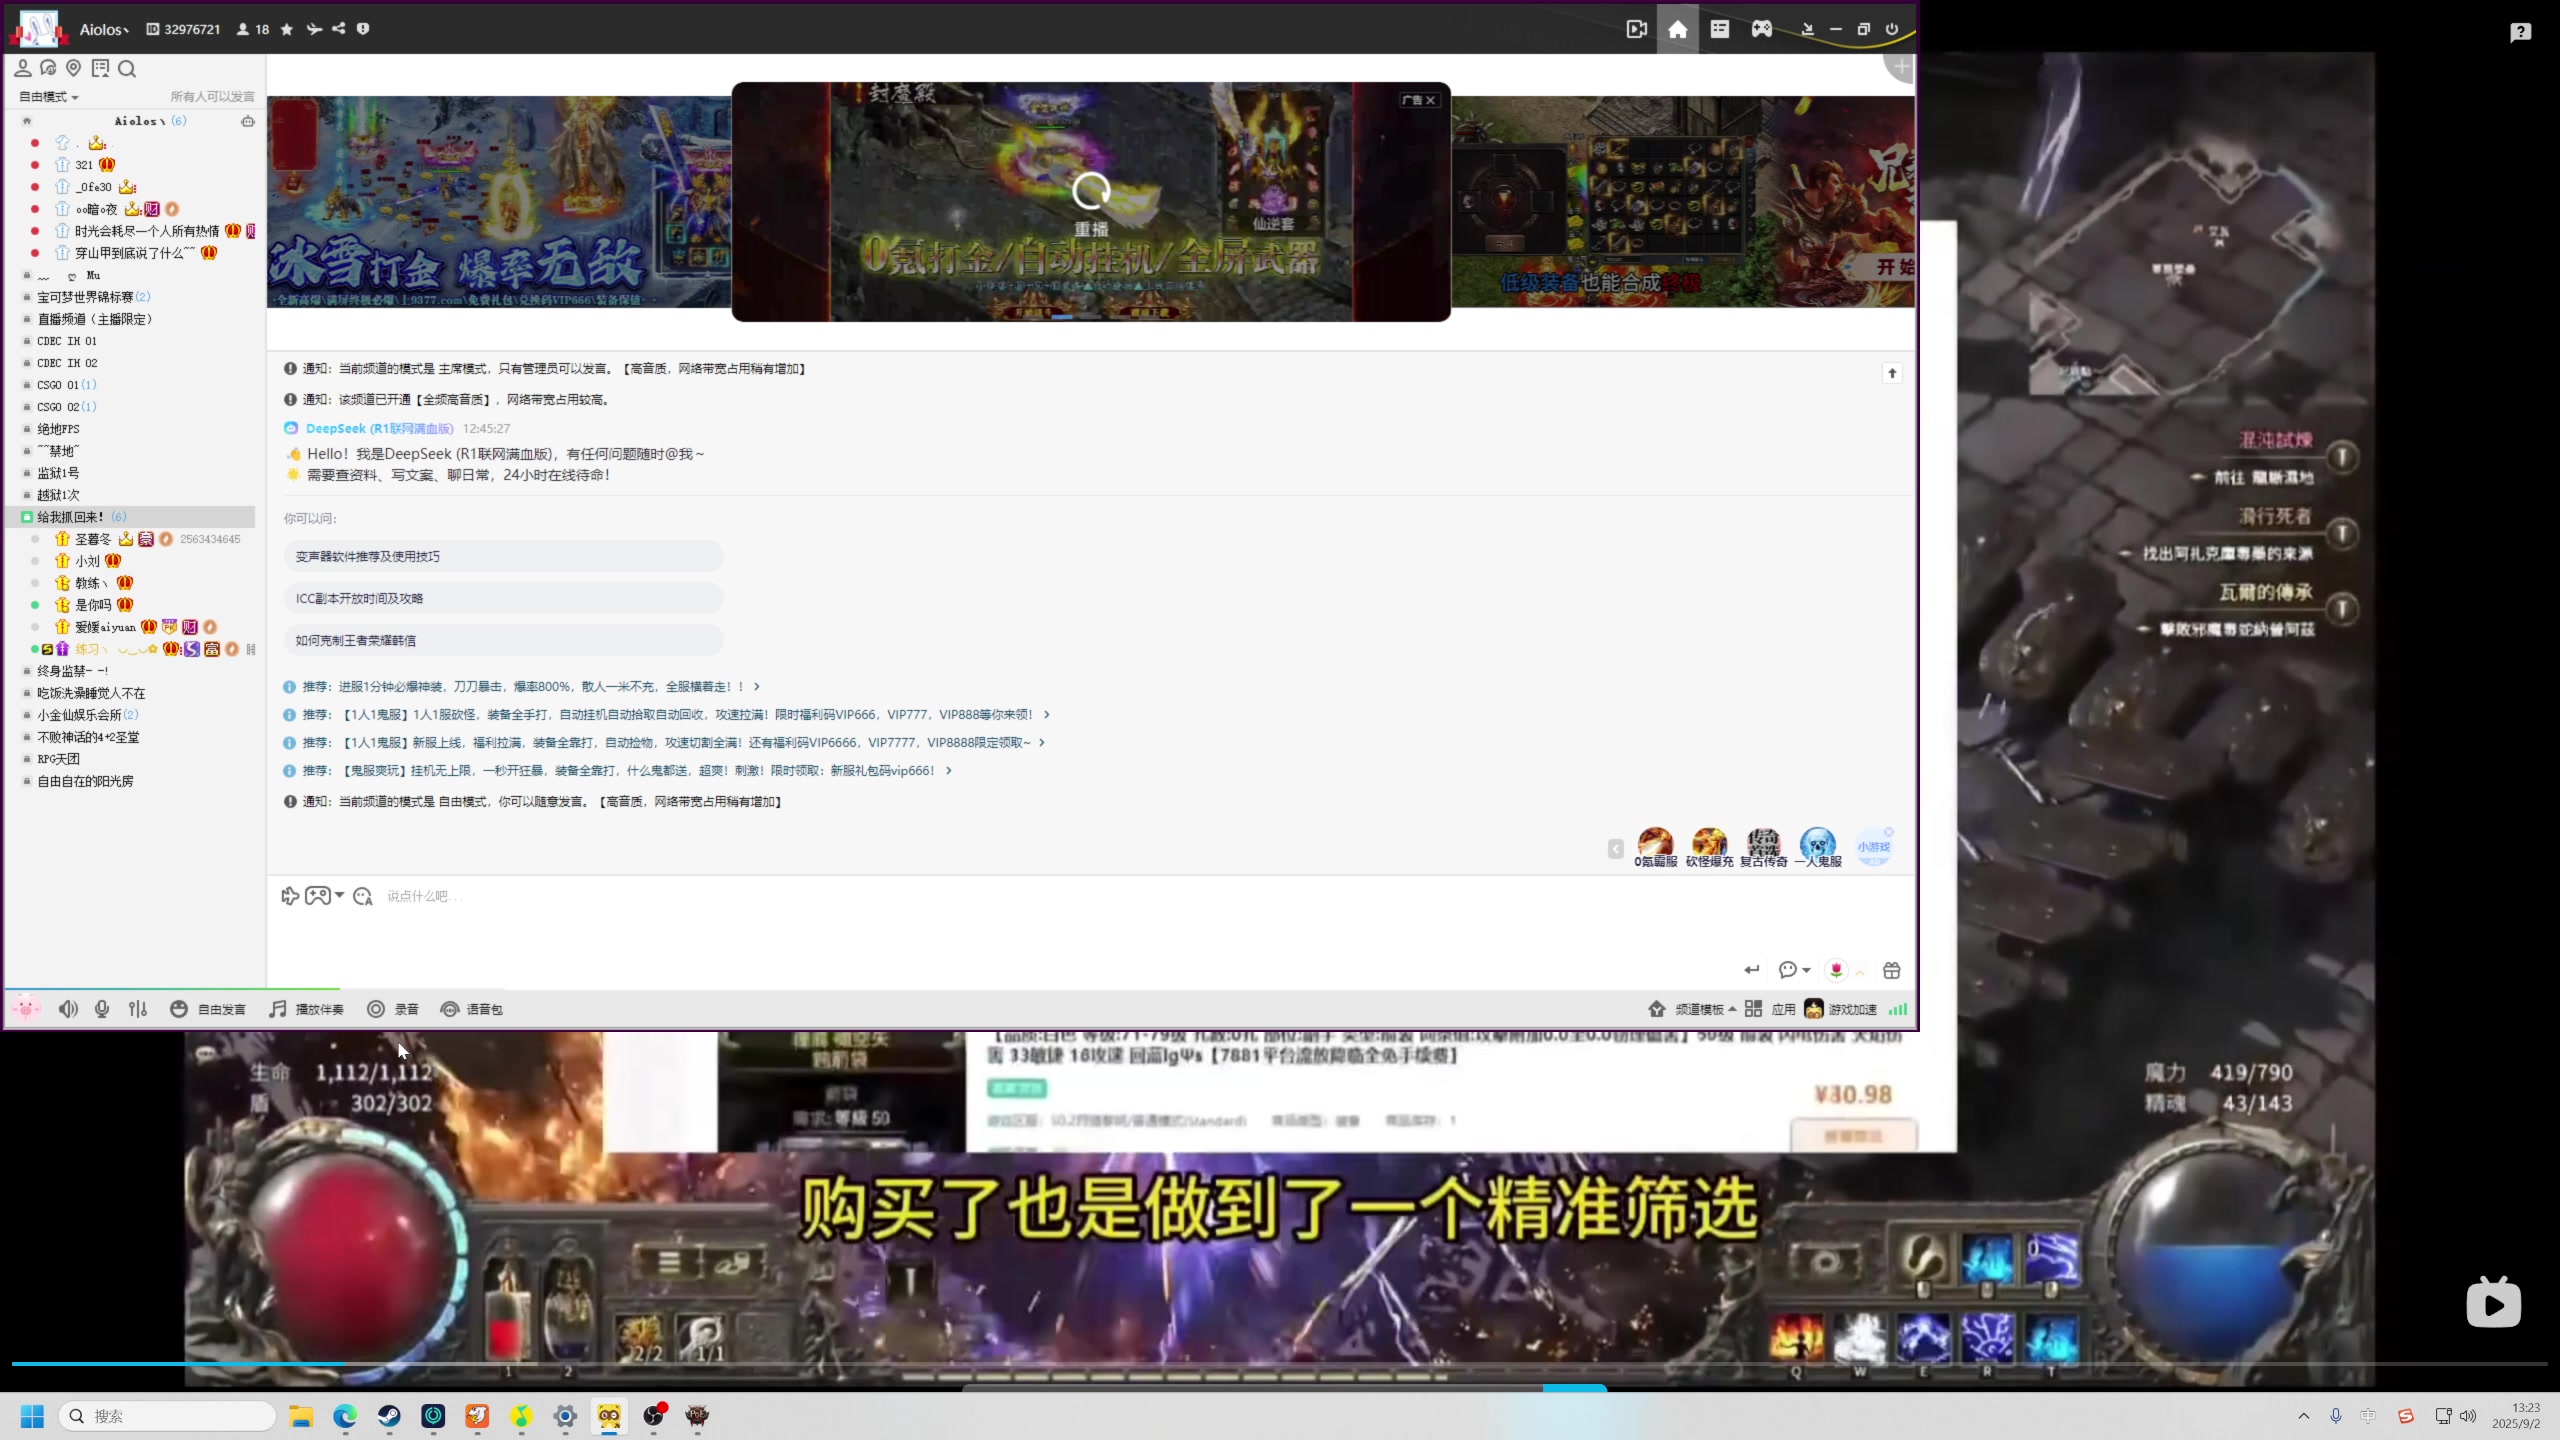This screenshot has height=1440, width=2560.
Task: Check network signal strength bars
Action: pyautogui.click(x=1898, y=1009)
